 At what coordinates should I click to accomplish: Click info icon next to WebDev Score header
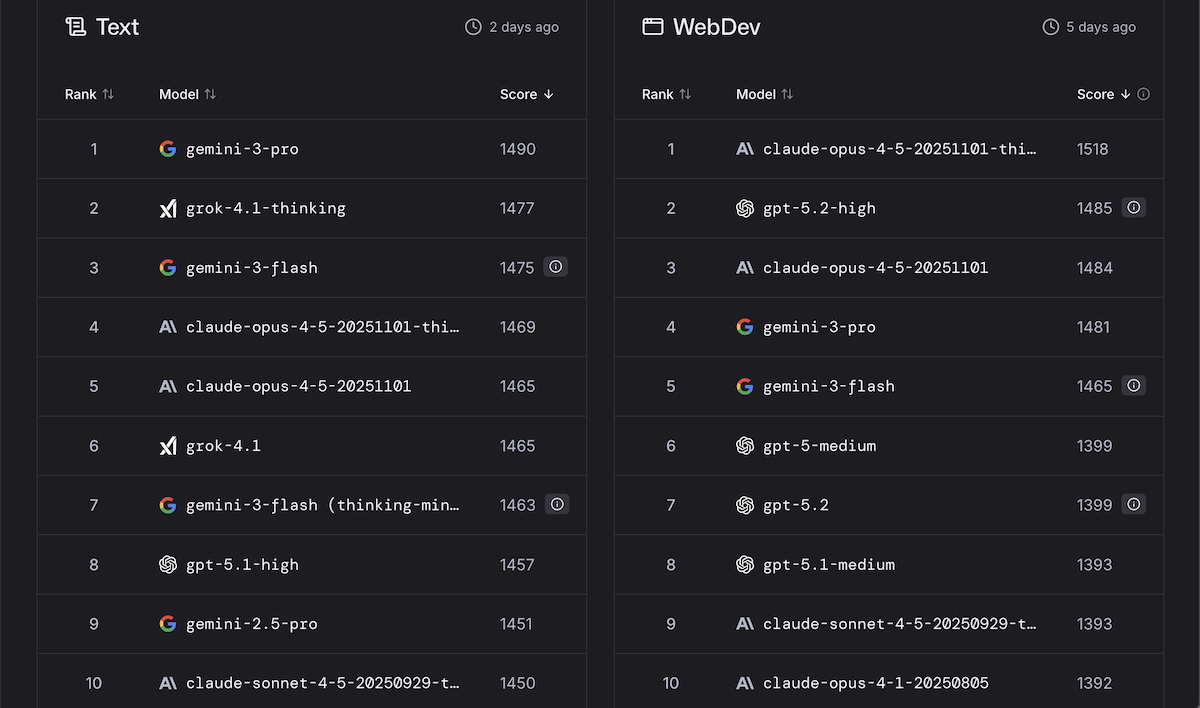click(x=1144, y=94)
